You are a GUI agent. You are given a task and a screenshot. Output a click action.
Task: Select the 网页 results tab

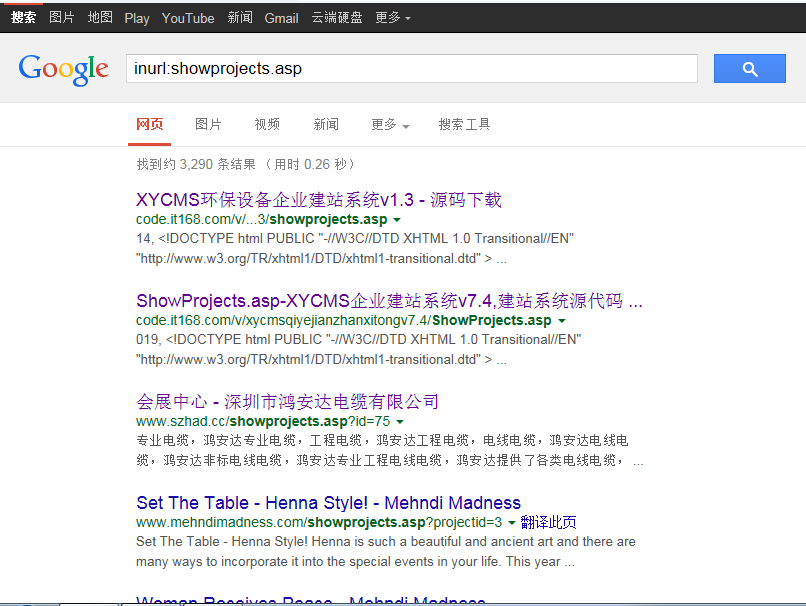coord(150,124)
